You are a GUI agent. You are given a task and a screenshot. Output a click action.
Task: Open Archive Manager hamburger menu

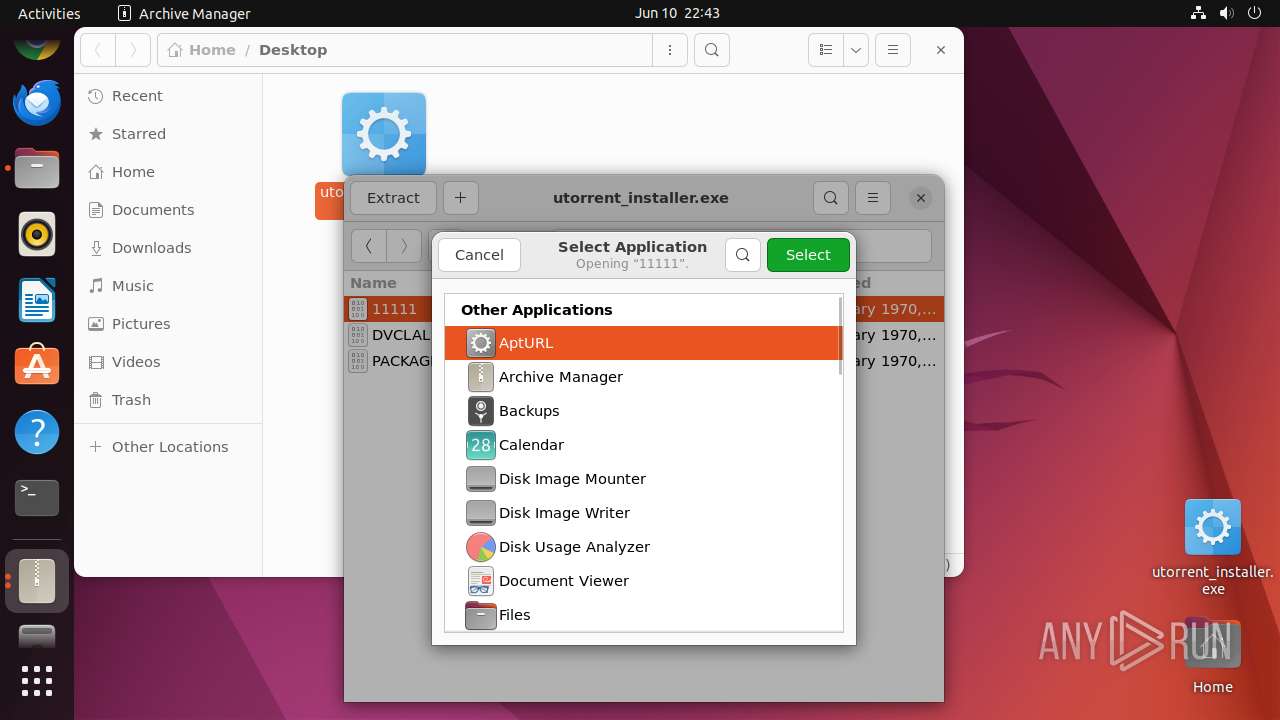click(873, 198)
